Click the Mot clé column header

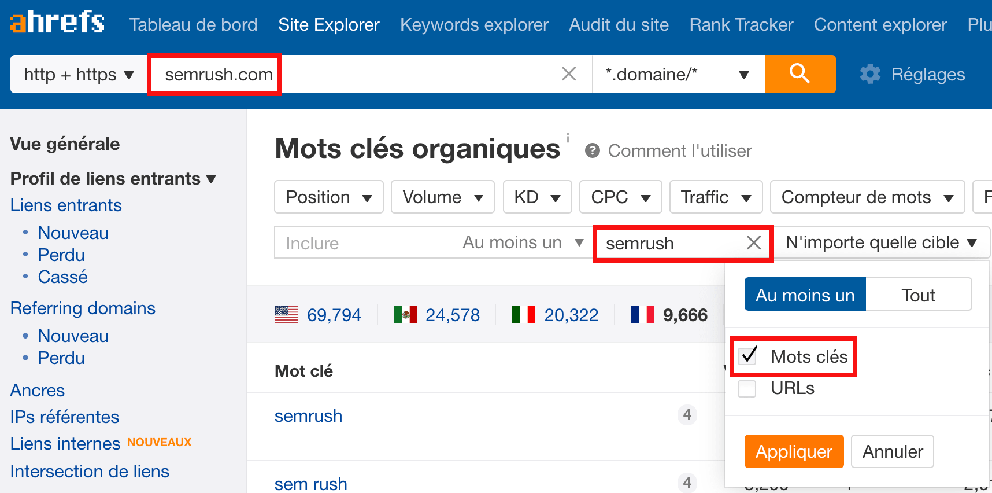(304, 371)
